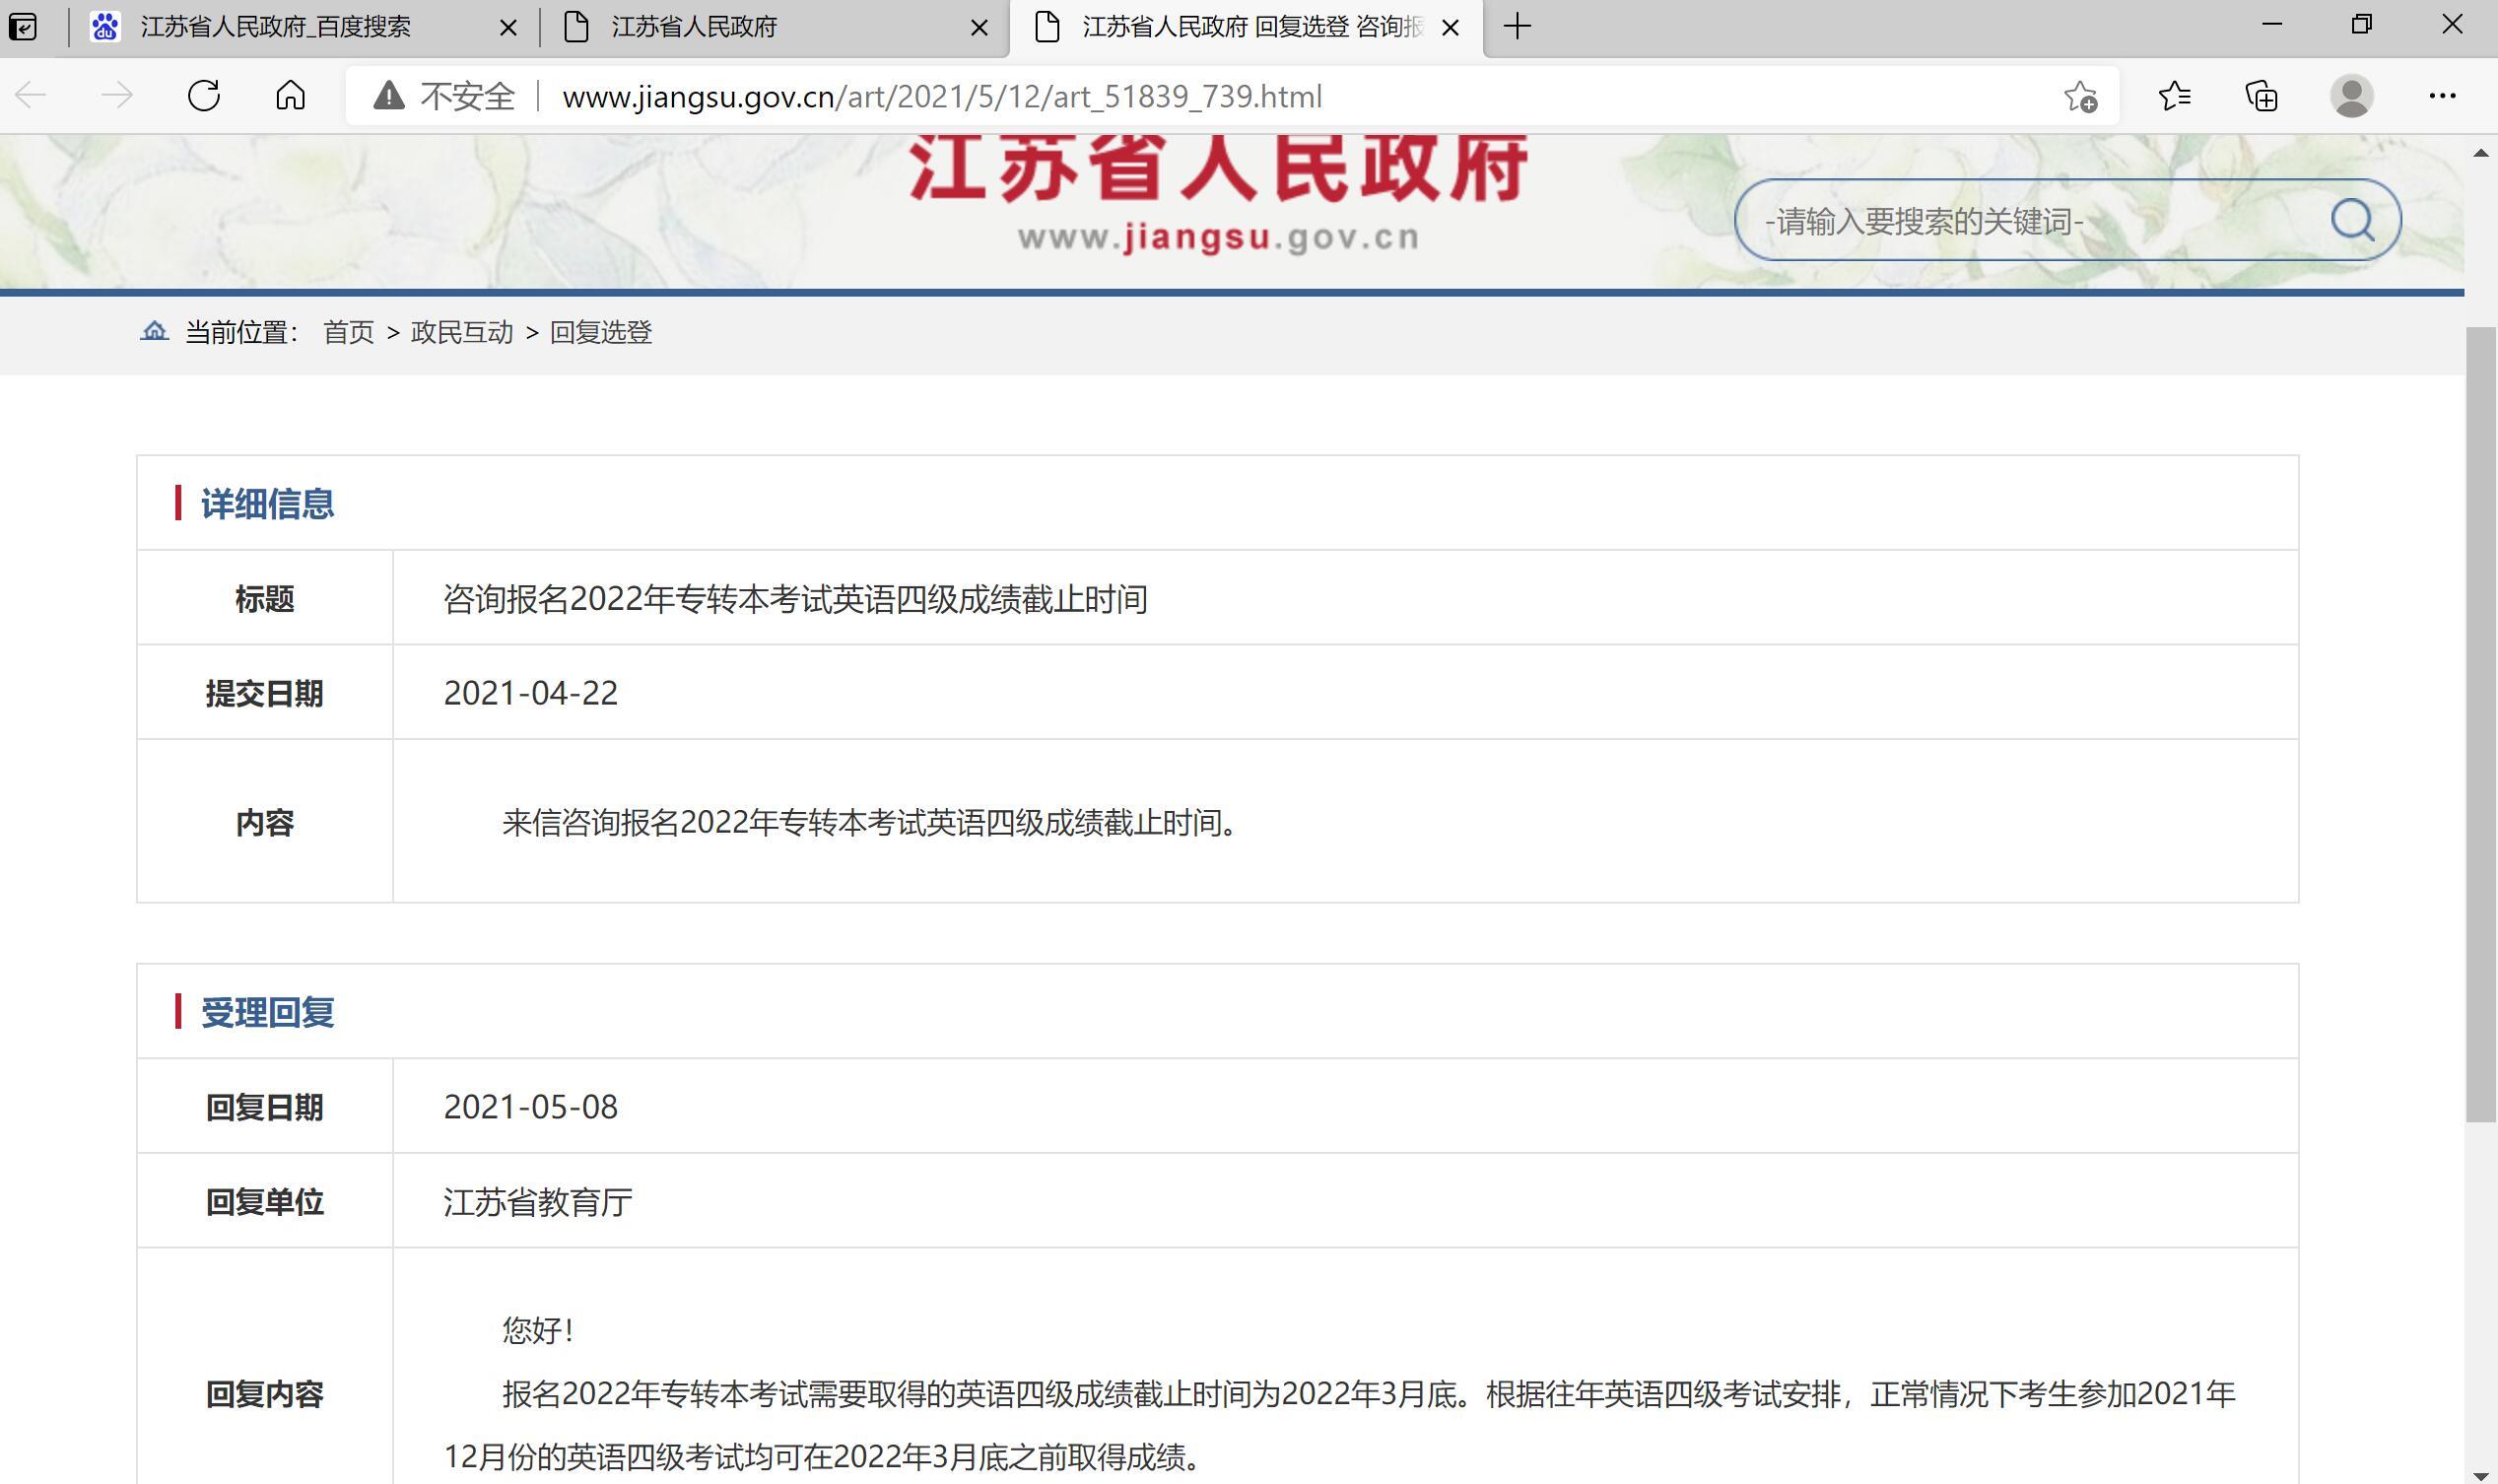The width and height of the screenshot is (2498, 1484).
Task: Click the 您好! greeting text
Action: tap(538, 1329)
